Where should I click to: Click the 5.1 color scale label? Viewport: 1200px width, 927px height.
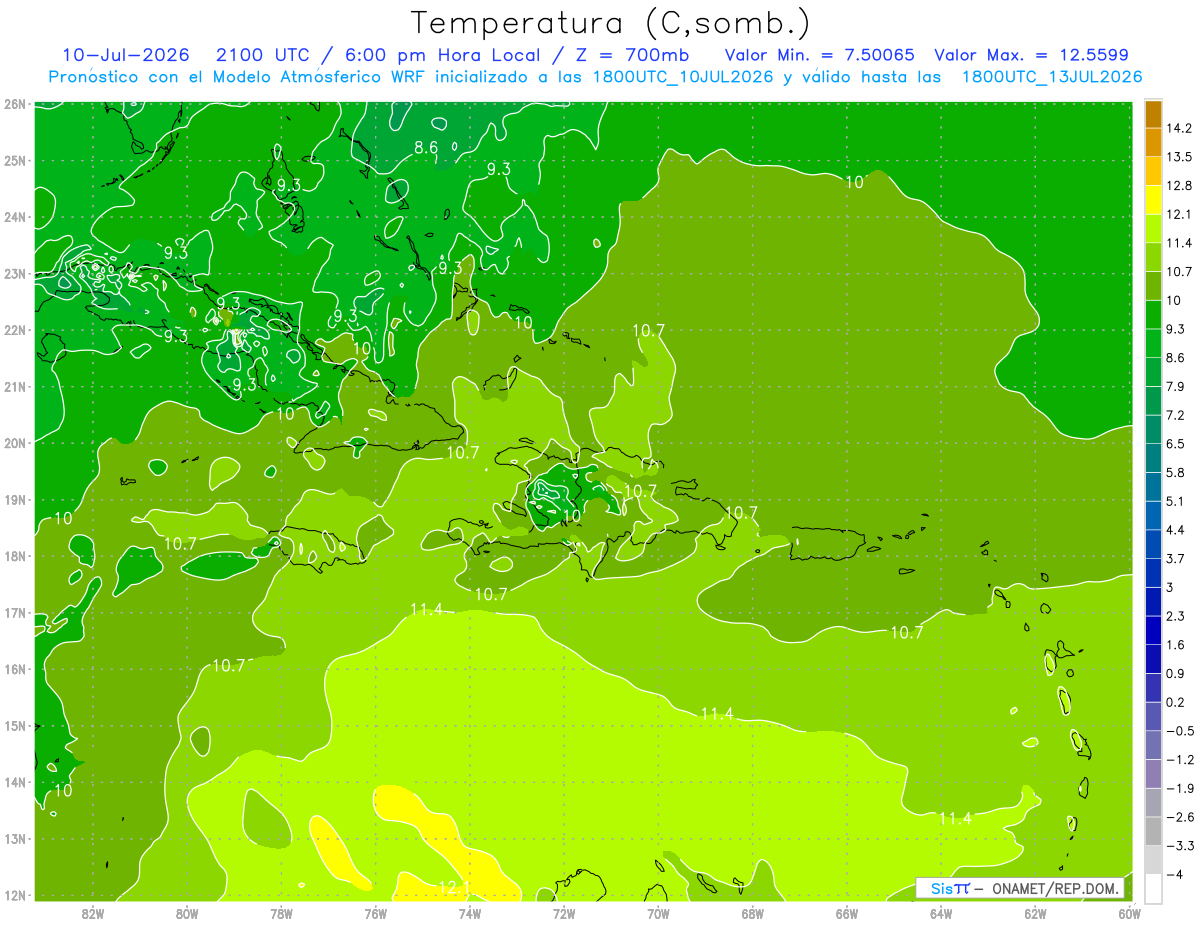coord(1176,501)
